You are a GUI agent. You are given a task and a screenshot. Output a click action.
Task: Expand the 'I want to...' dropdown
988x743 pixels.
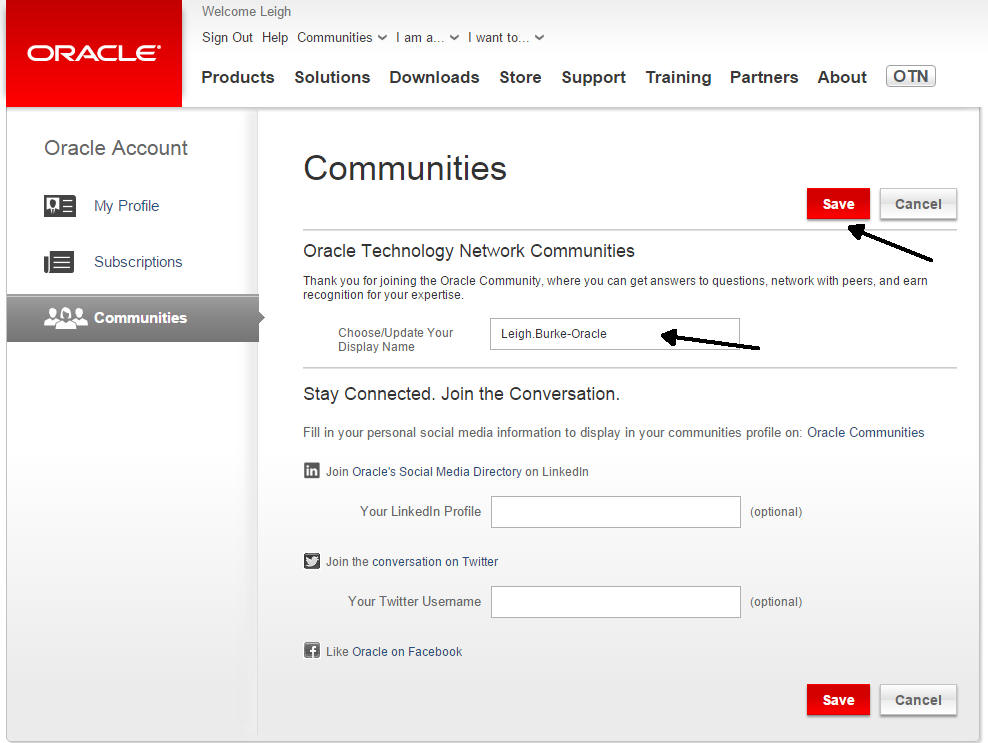click(x=506, y=38)
